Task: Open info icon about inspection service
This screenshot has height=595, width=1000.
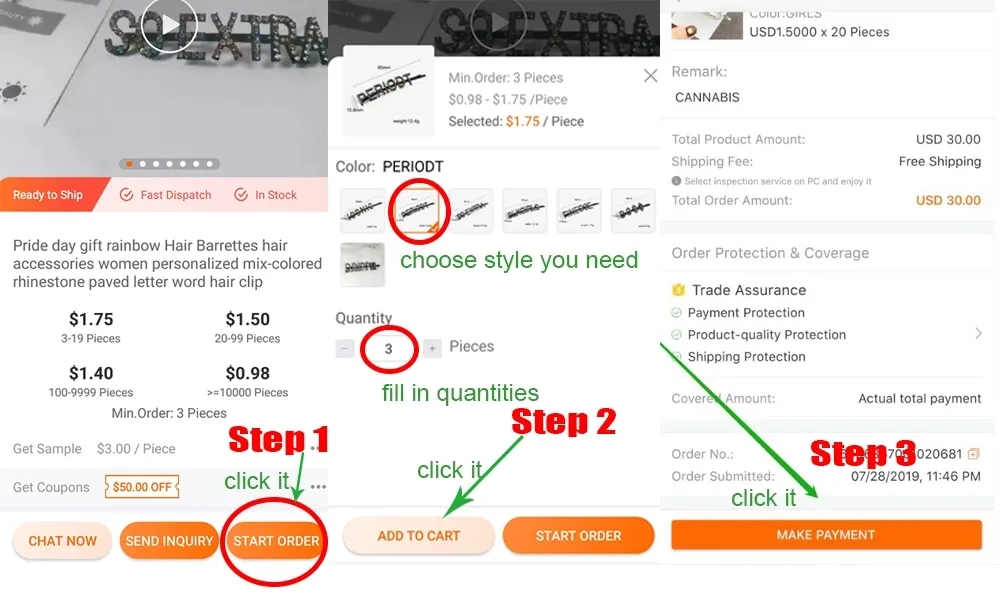Action: click(x=676, y=181)
